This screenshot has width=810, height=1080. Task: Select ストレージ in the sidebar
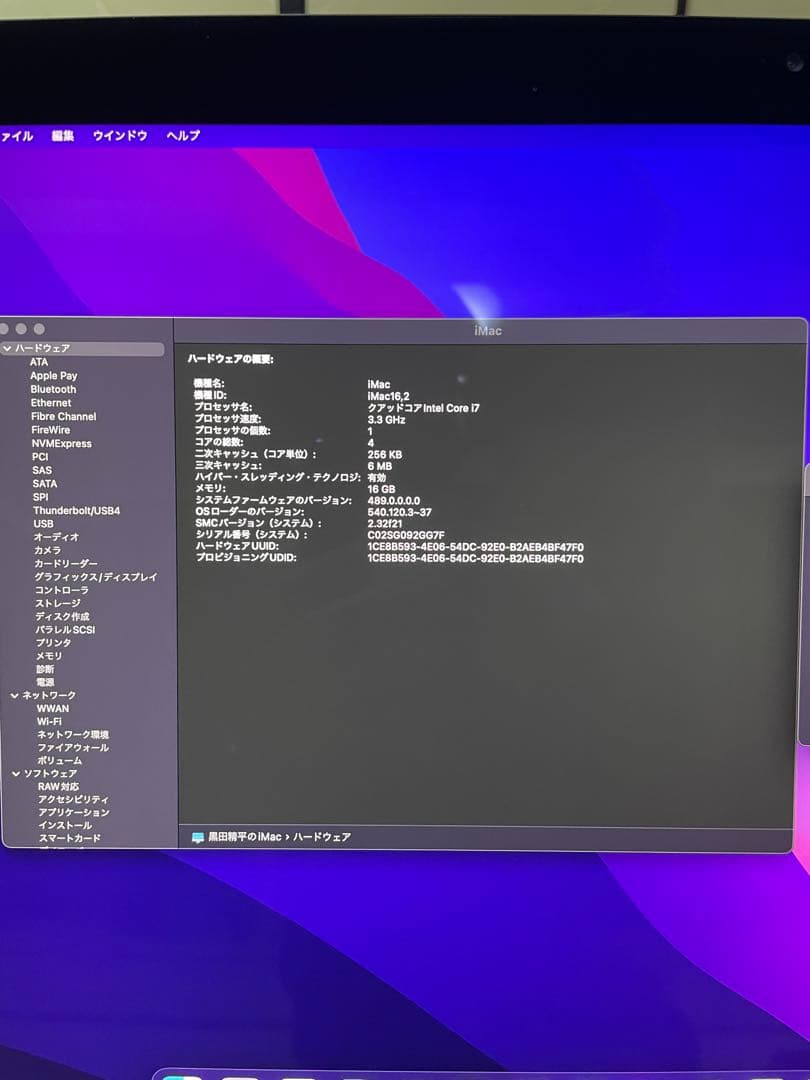(58, 604)
